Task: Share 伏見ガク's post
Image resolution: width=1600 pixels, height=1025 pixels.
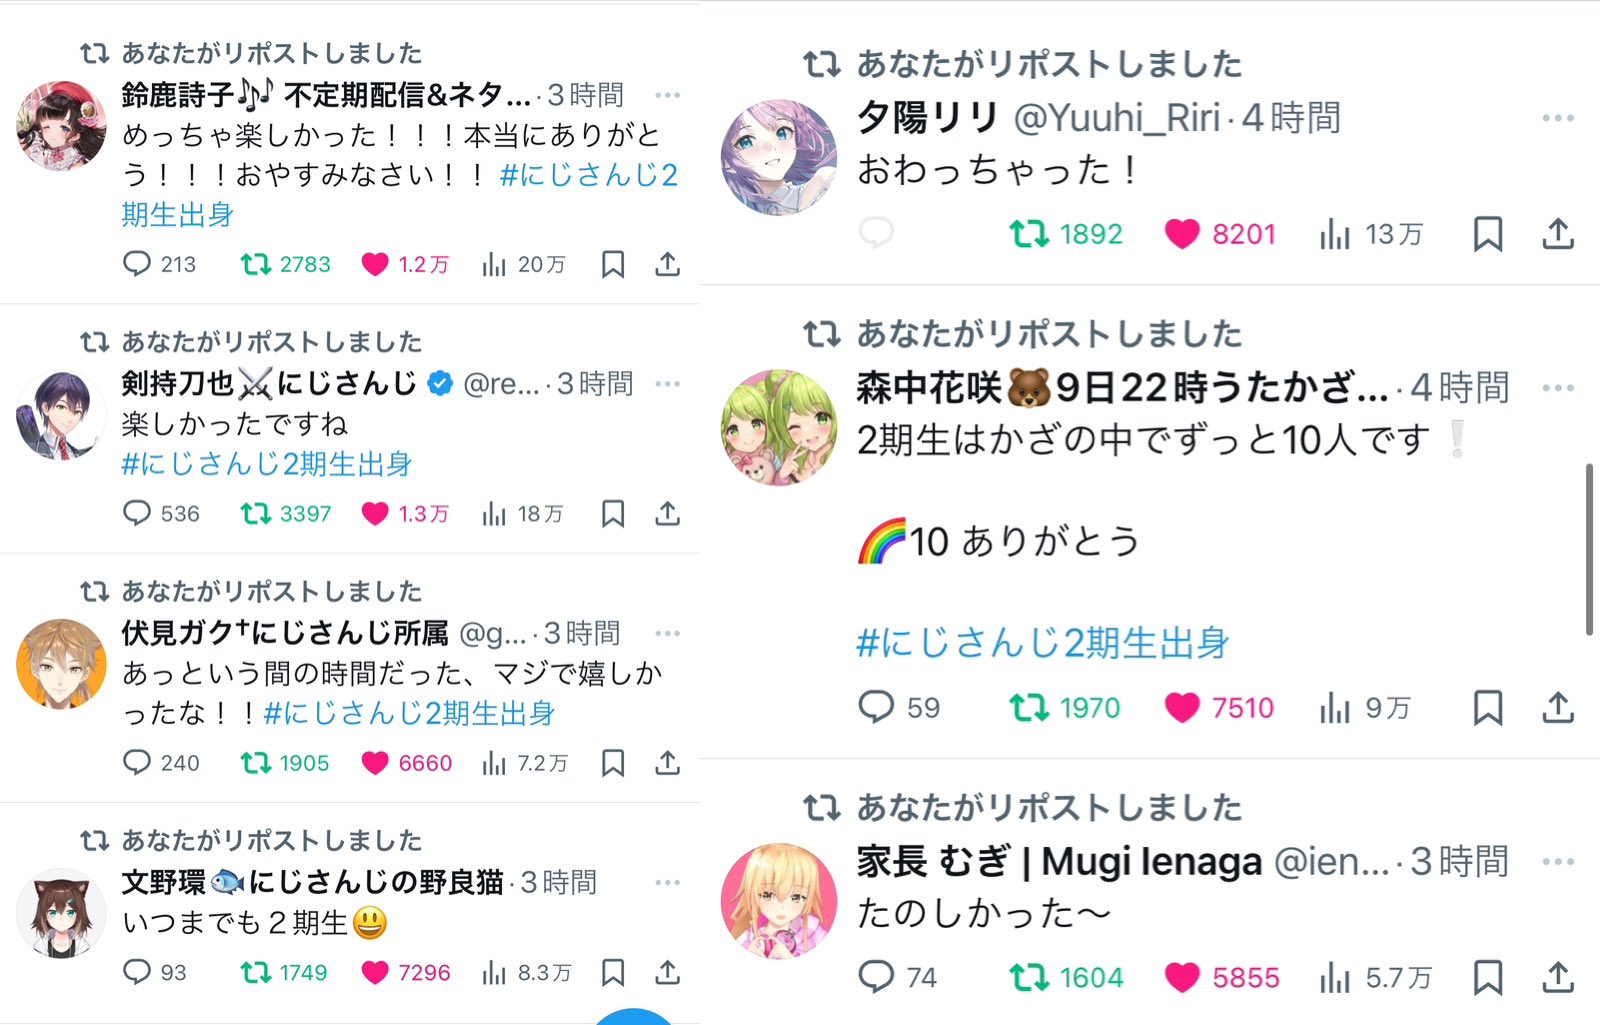Action: click(x=668, y=763)
